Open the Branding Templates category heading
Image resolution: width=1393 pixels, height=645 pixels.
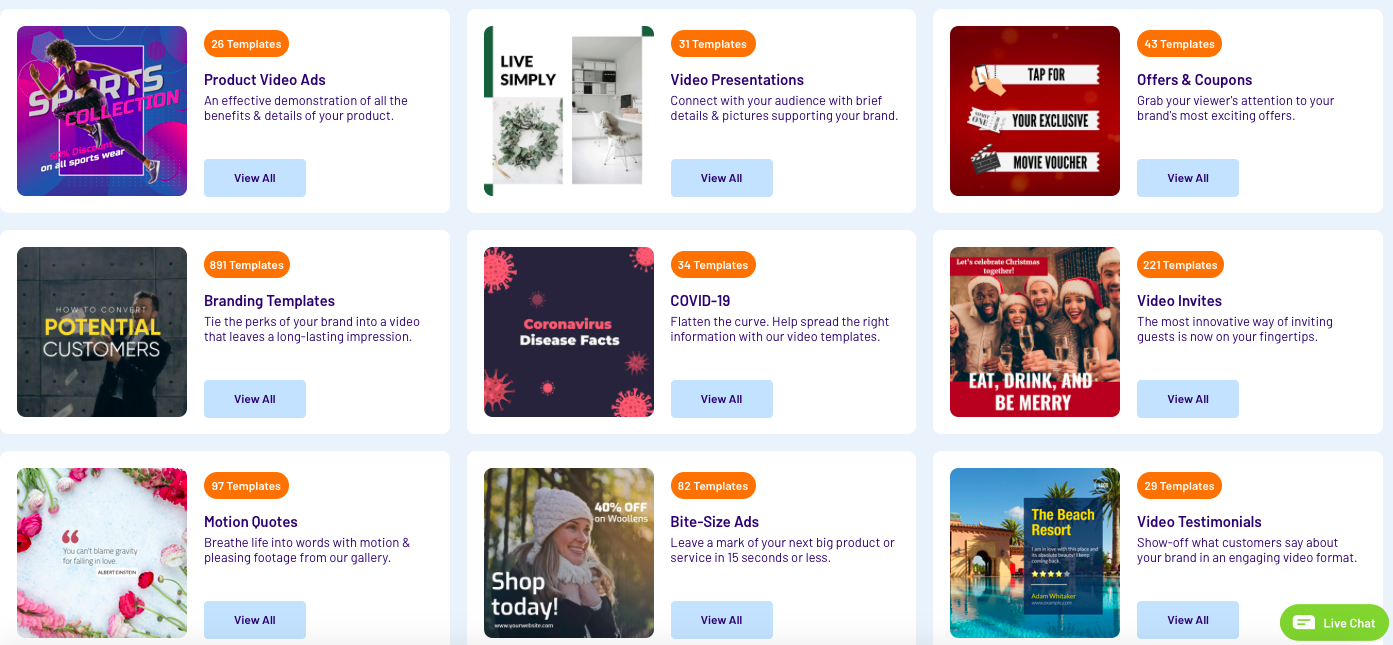268,300
